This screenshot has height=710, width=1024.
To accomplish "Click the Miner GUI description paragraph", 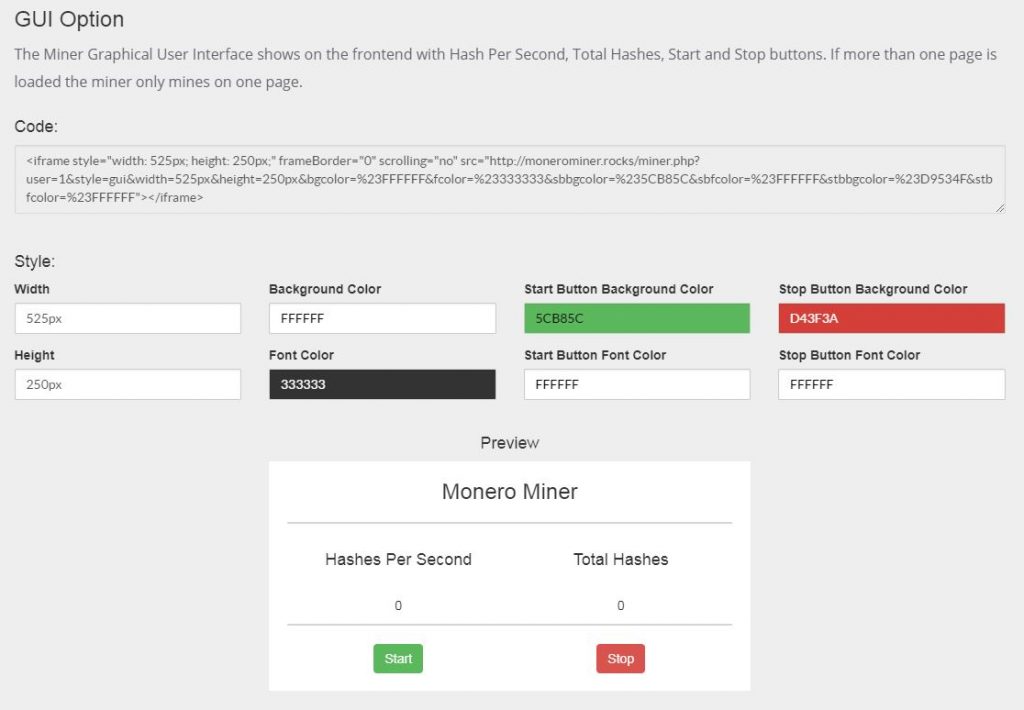I will [x=505, y=68].
